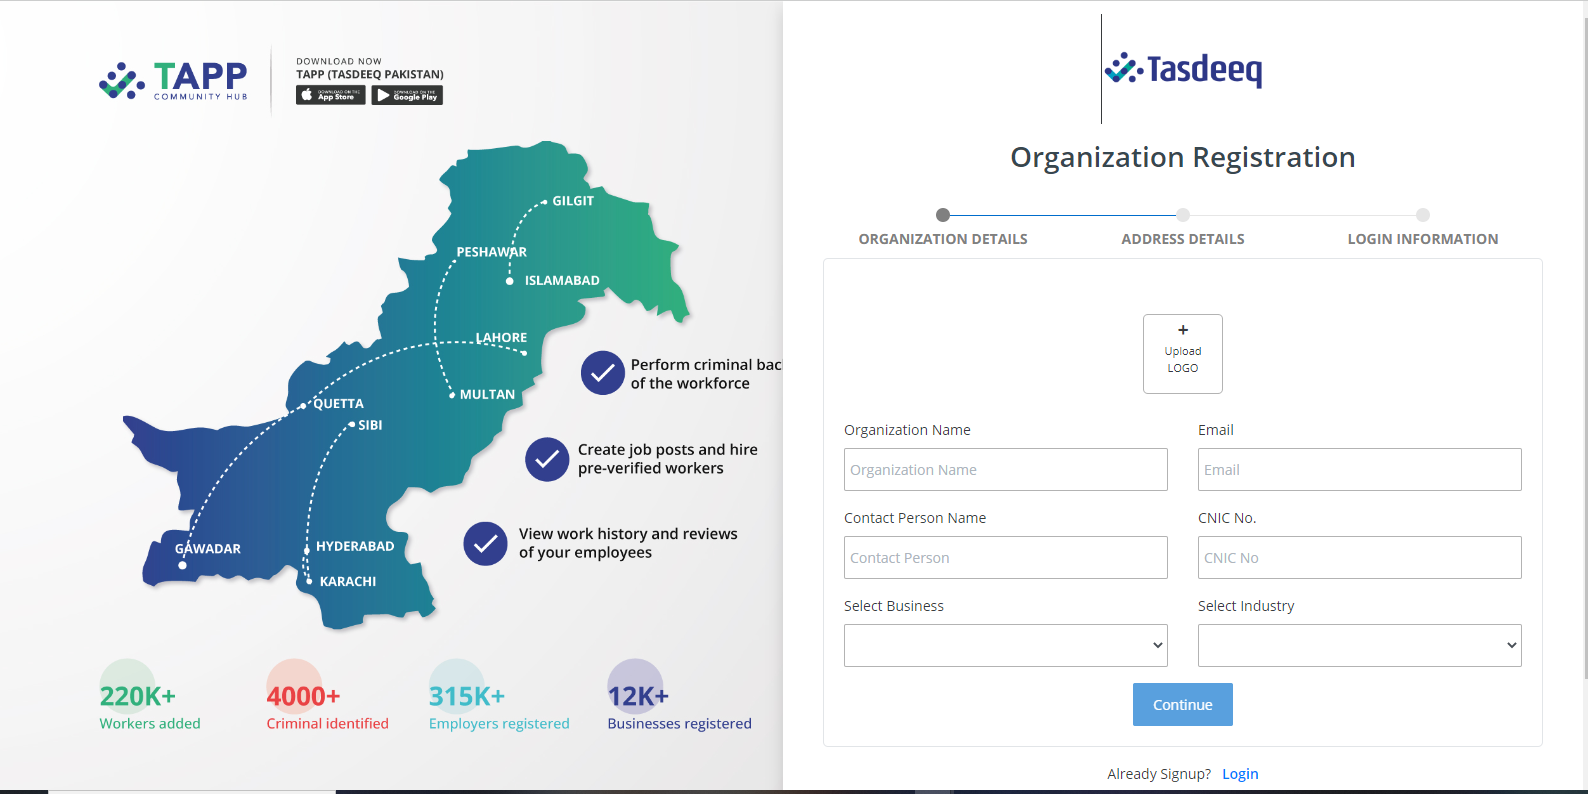Viewport: 1588px width, 794px height.
Task: Click the Continue button
Action: pos(1183,705)
